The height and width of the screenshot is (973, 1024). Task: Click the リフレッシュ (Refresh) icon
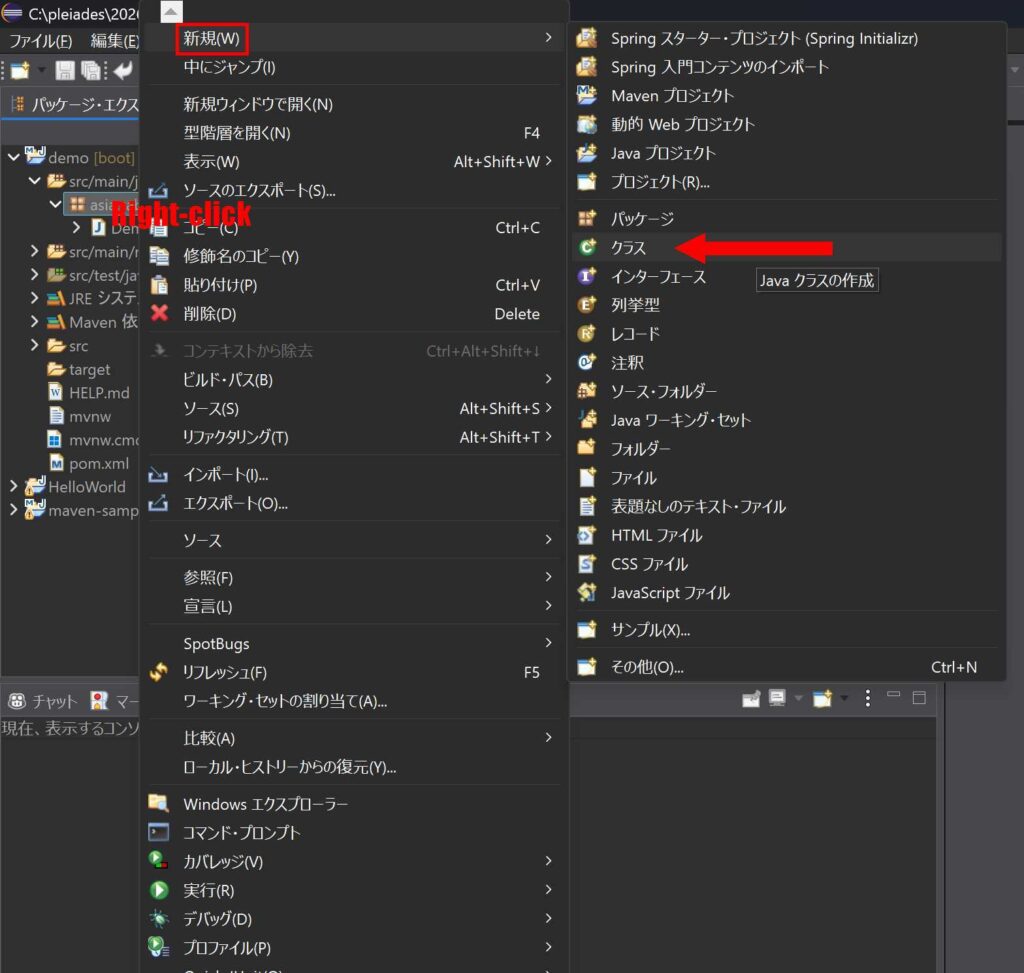pyautogui.click(x=159, y=672)
